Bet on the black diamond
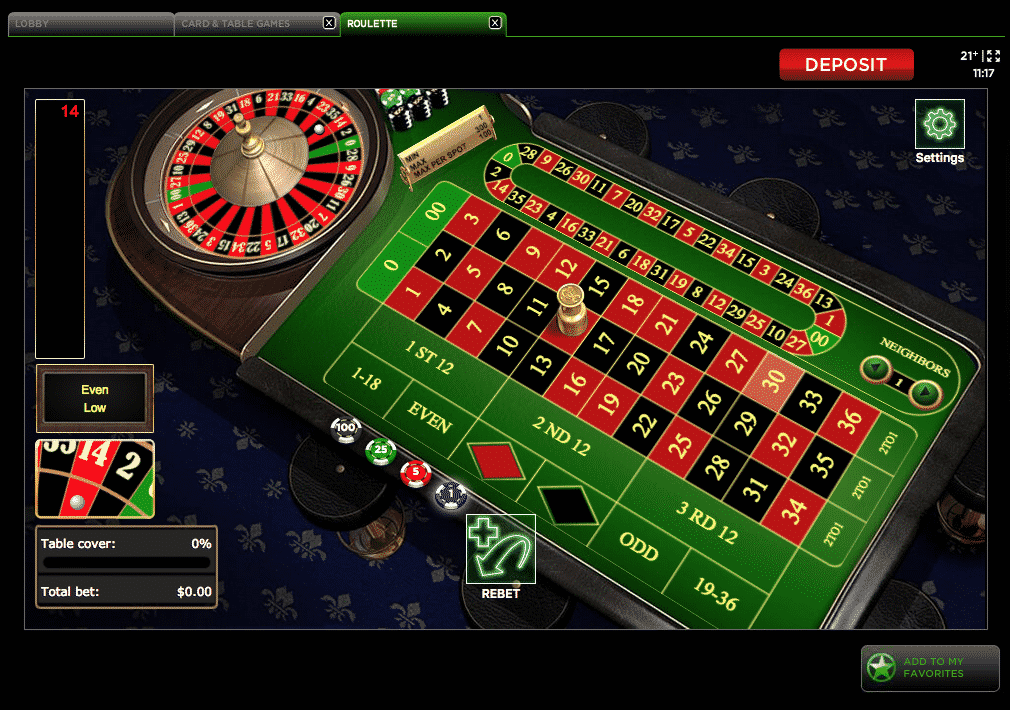This screenshot has height=710, width=1010. coord(569,504)
